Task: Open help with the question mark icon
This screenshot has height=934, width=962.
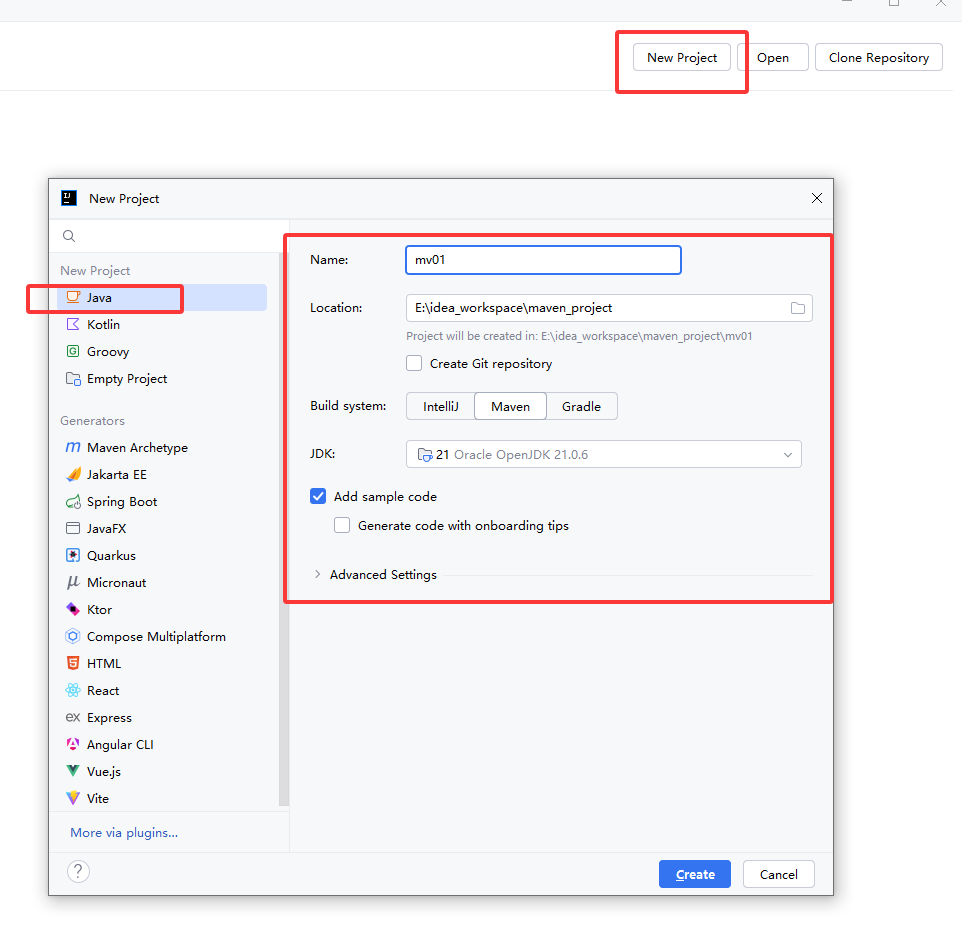Action: coord(79,871)
